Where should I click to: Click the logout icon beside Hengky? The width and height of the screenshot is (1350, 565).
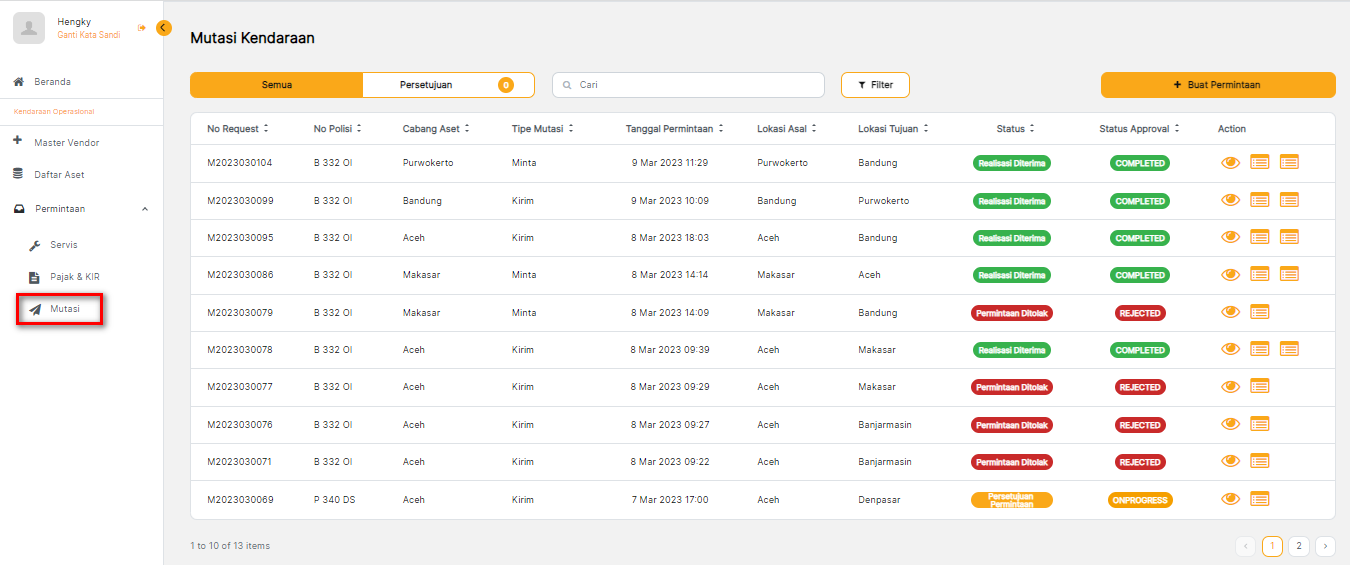click(141, 28)
